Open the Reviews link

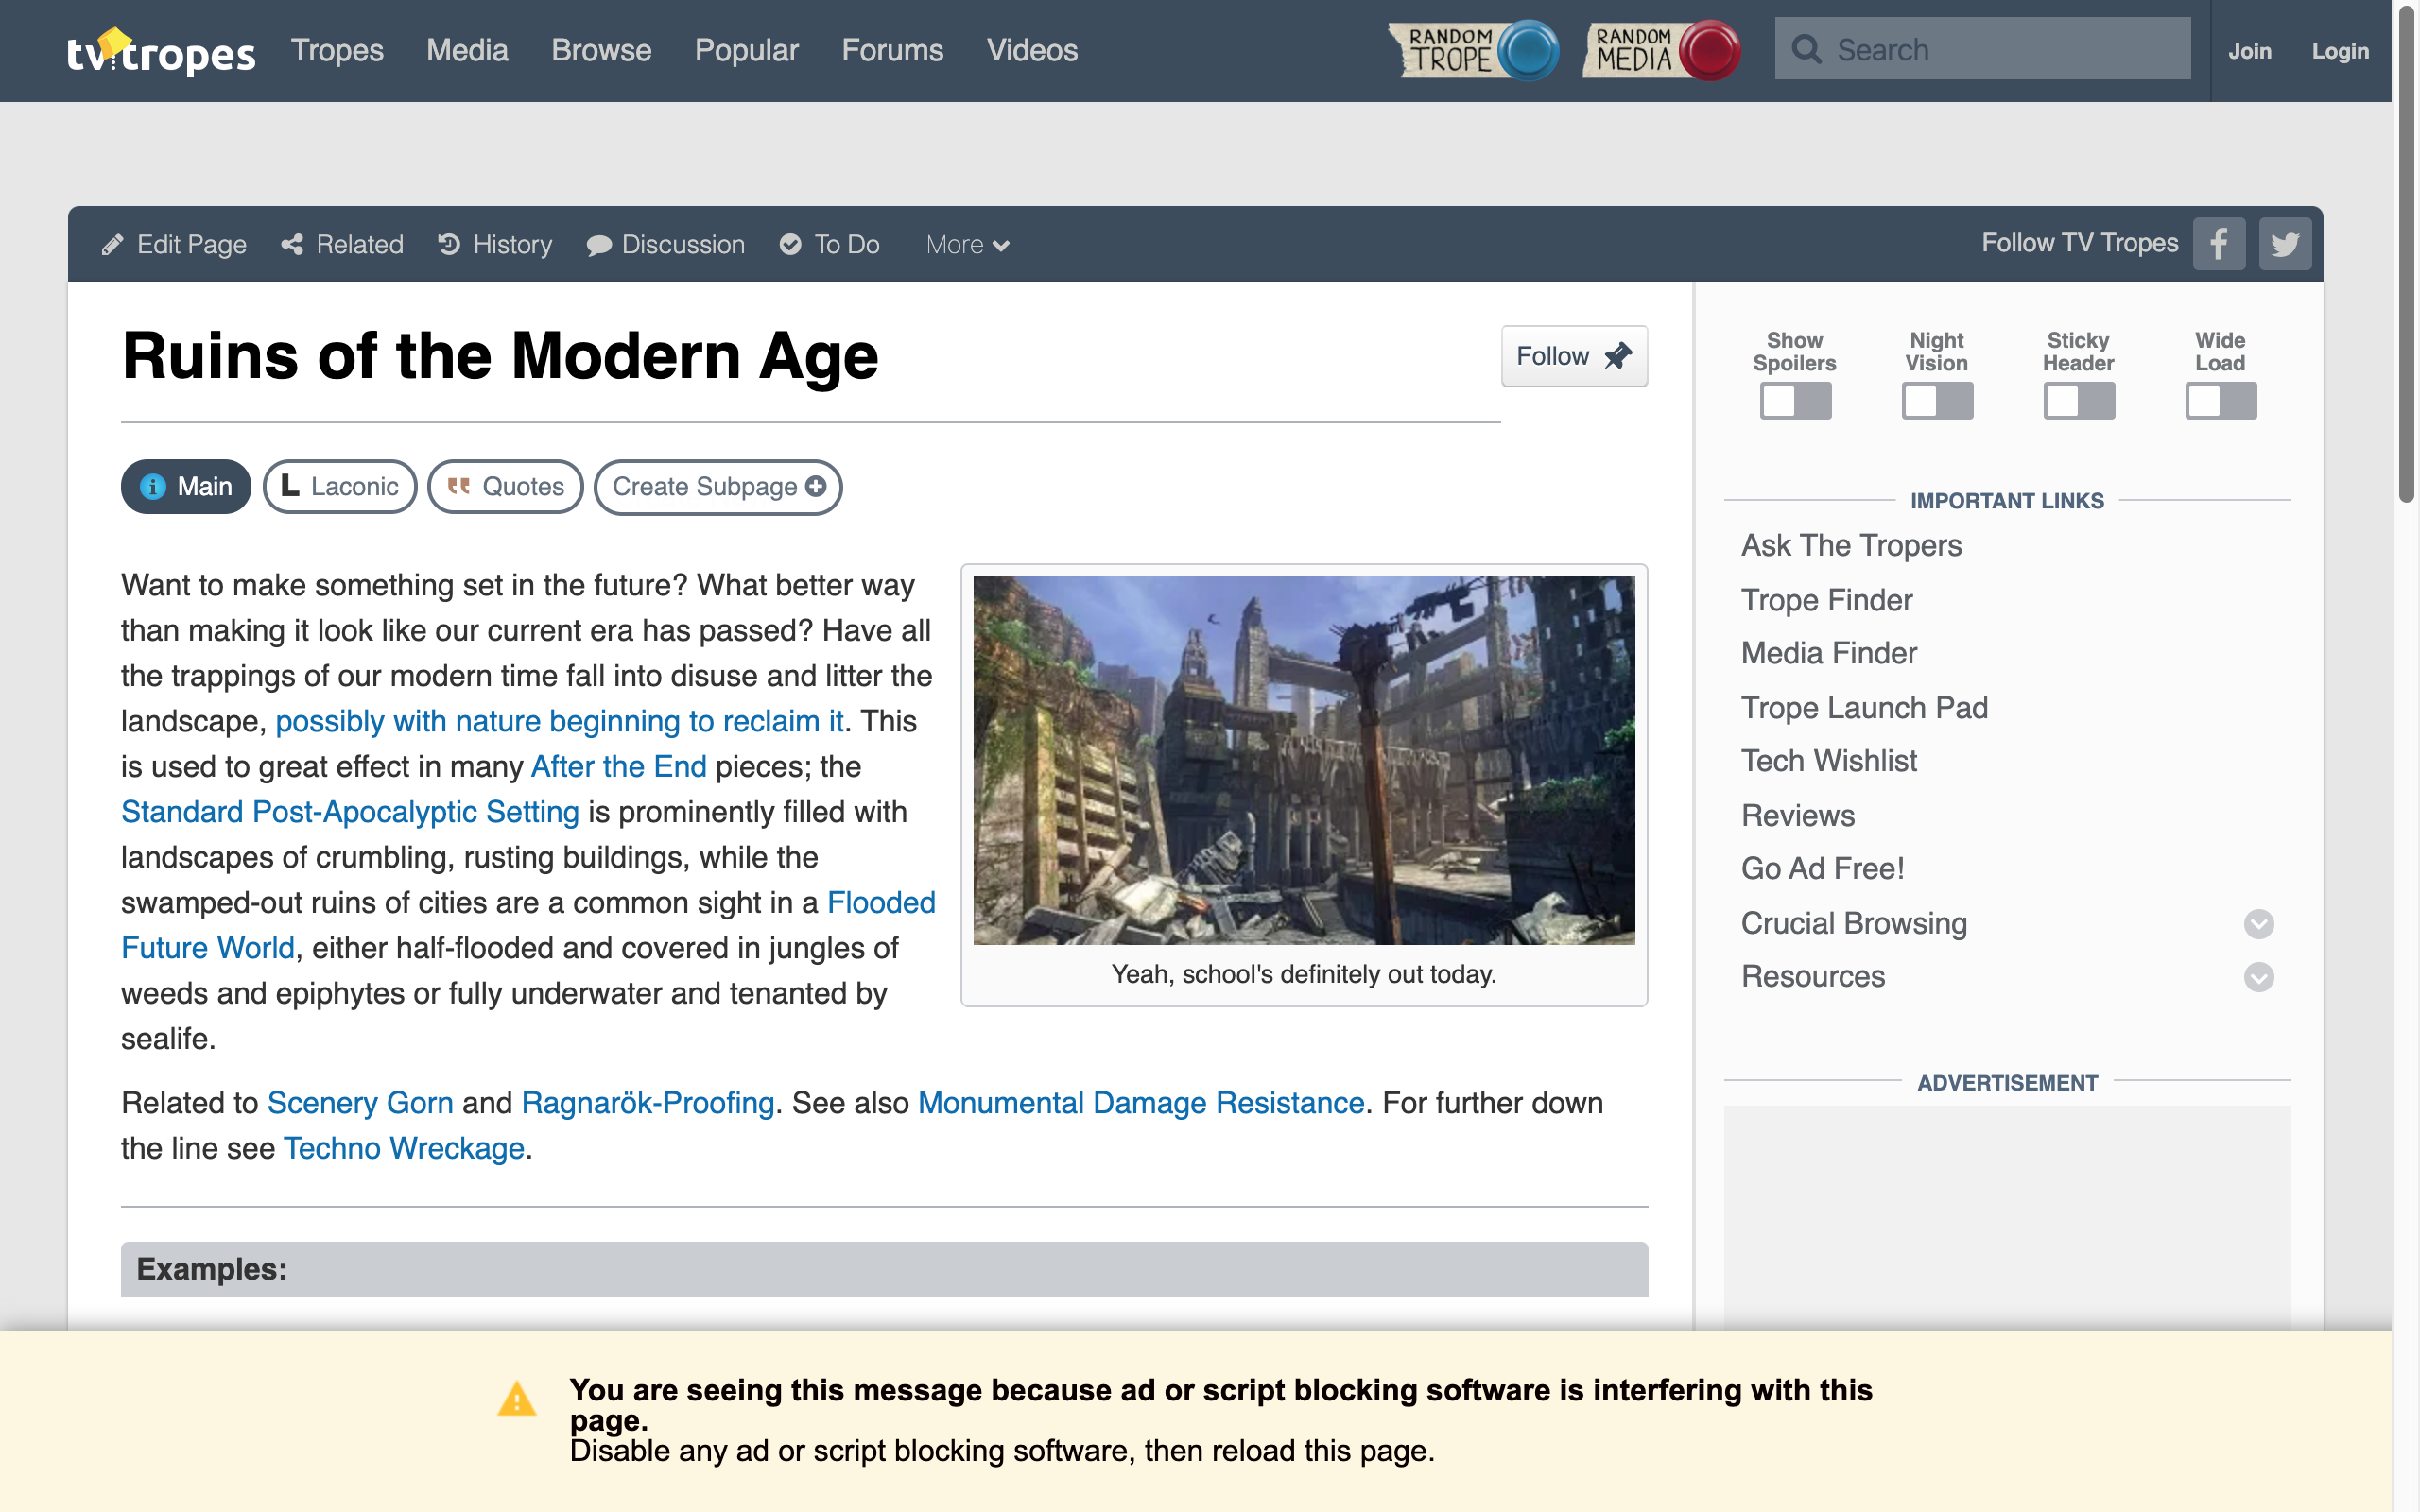point(1797,816)
